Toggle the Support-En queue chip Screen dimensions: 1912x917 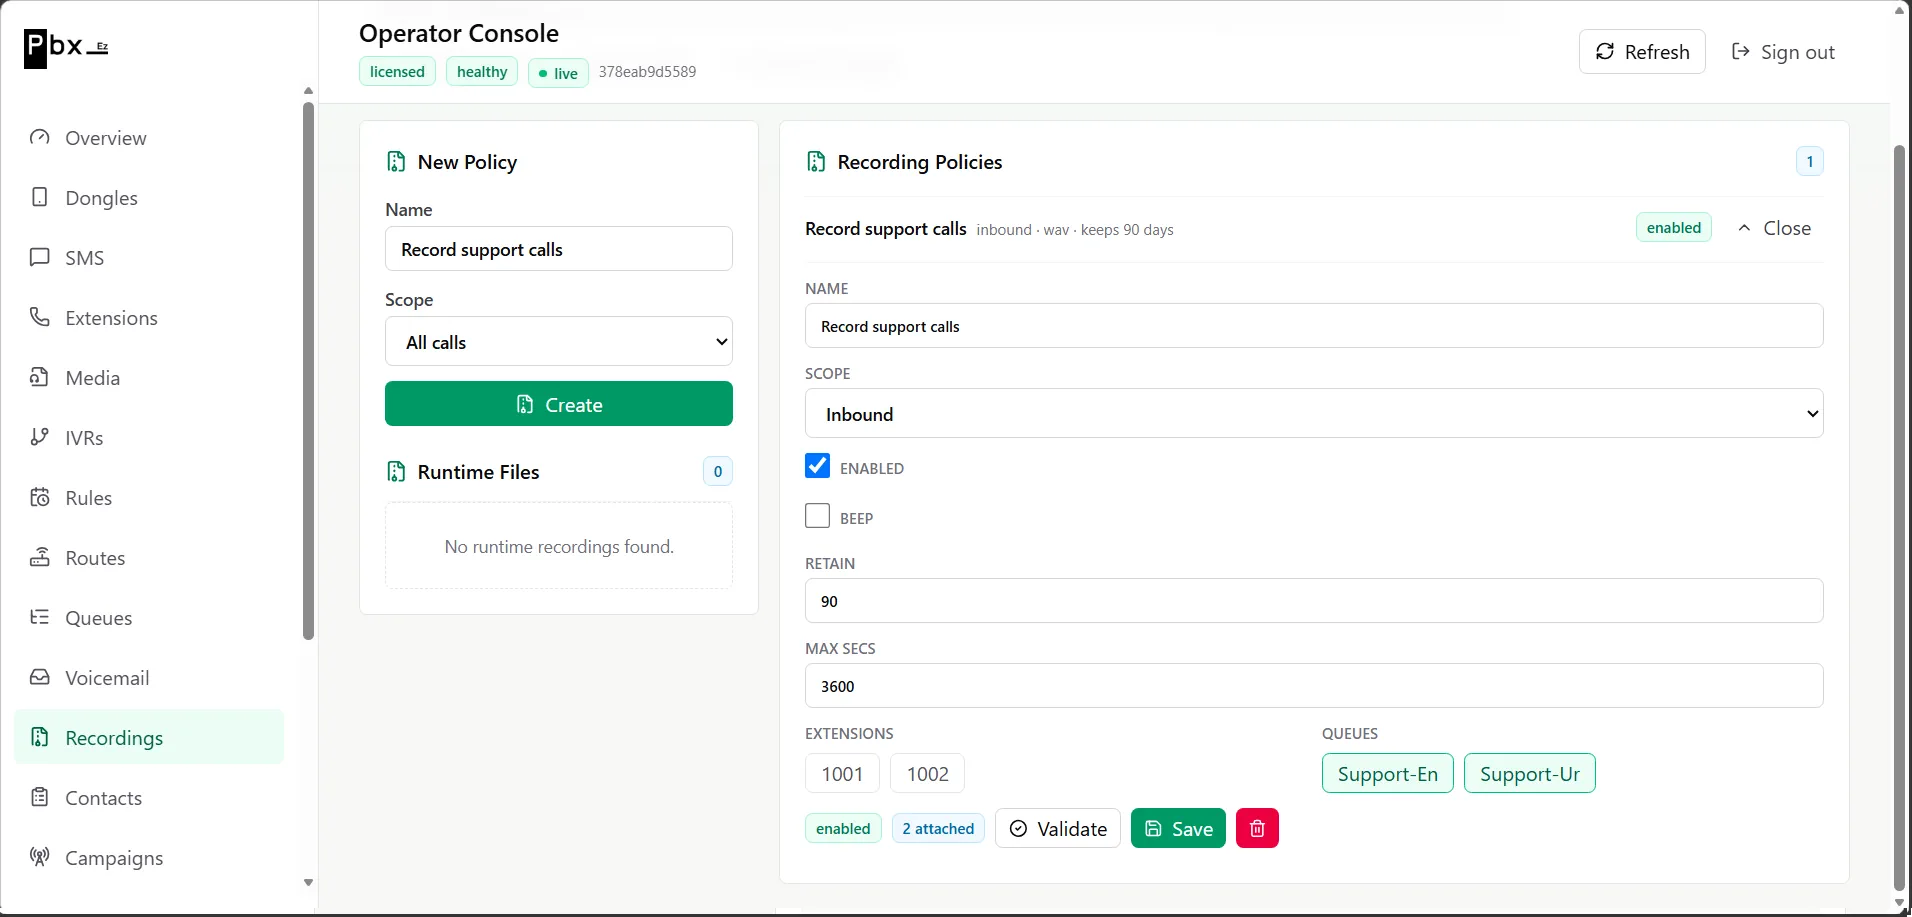[x=1387, y=773]
